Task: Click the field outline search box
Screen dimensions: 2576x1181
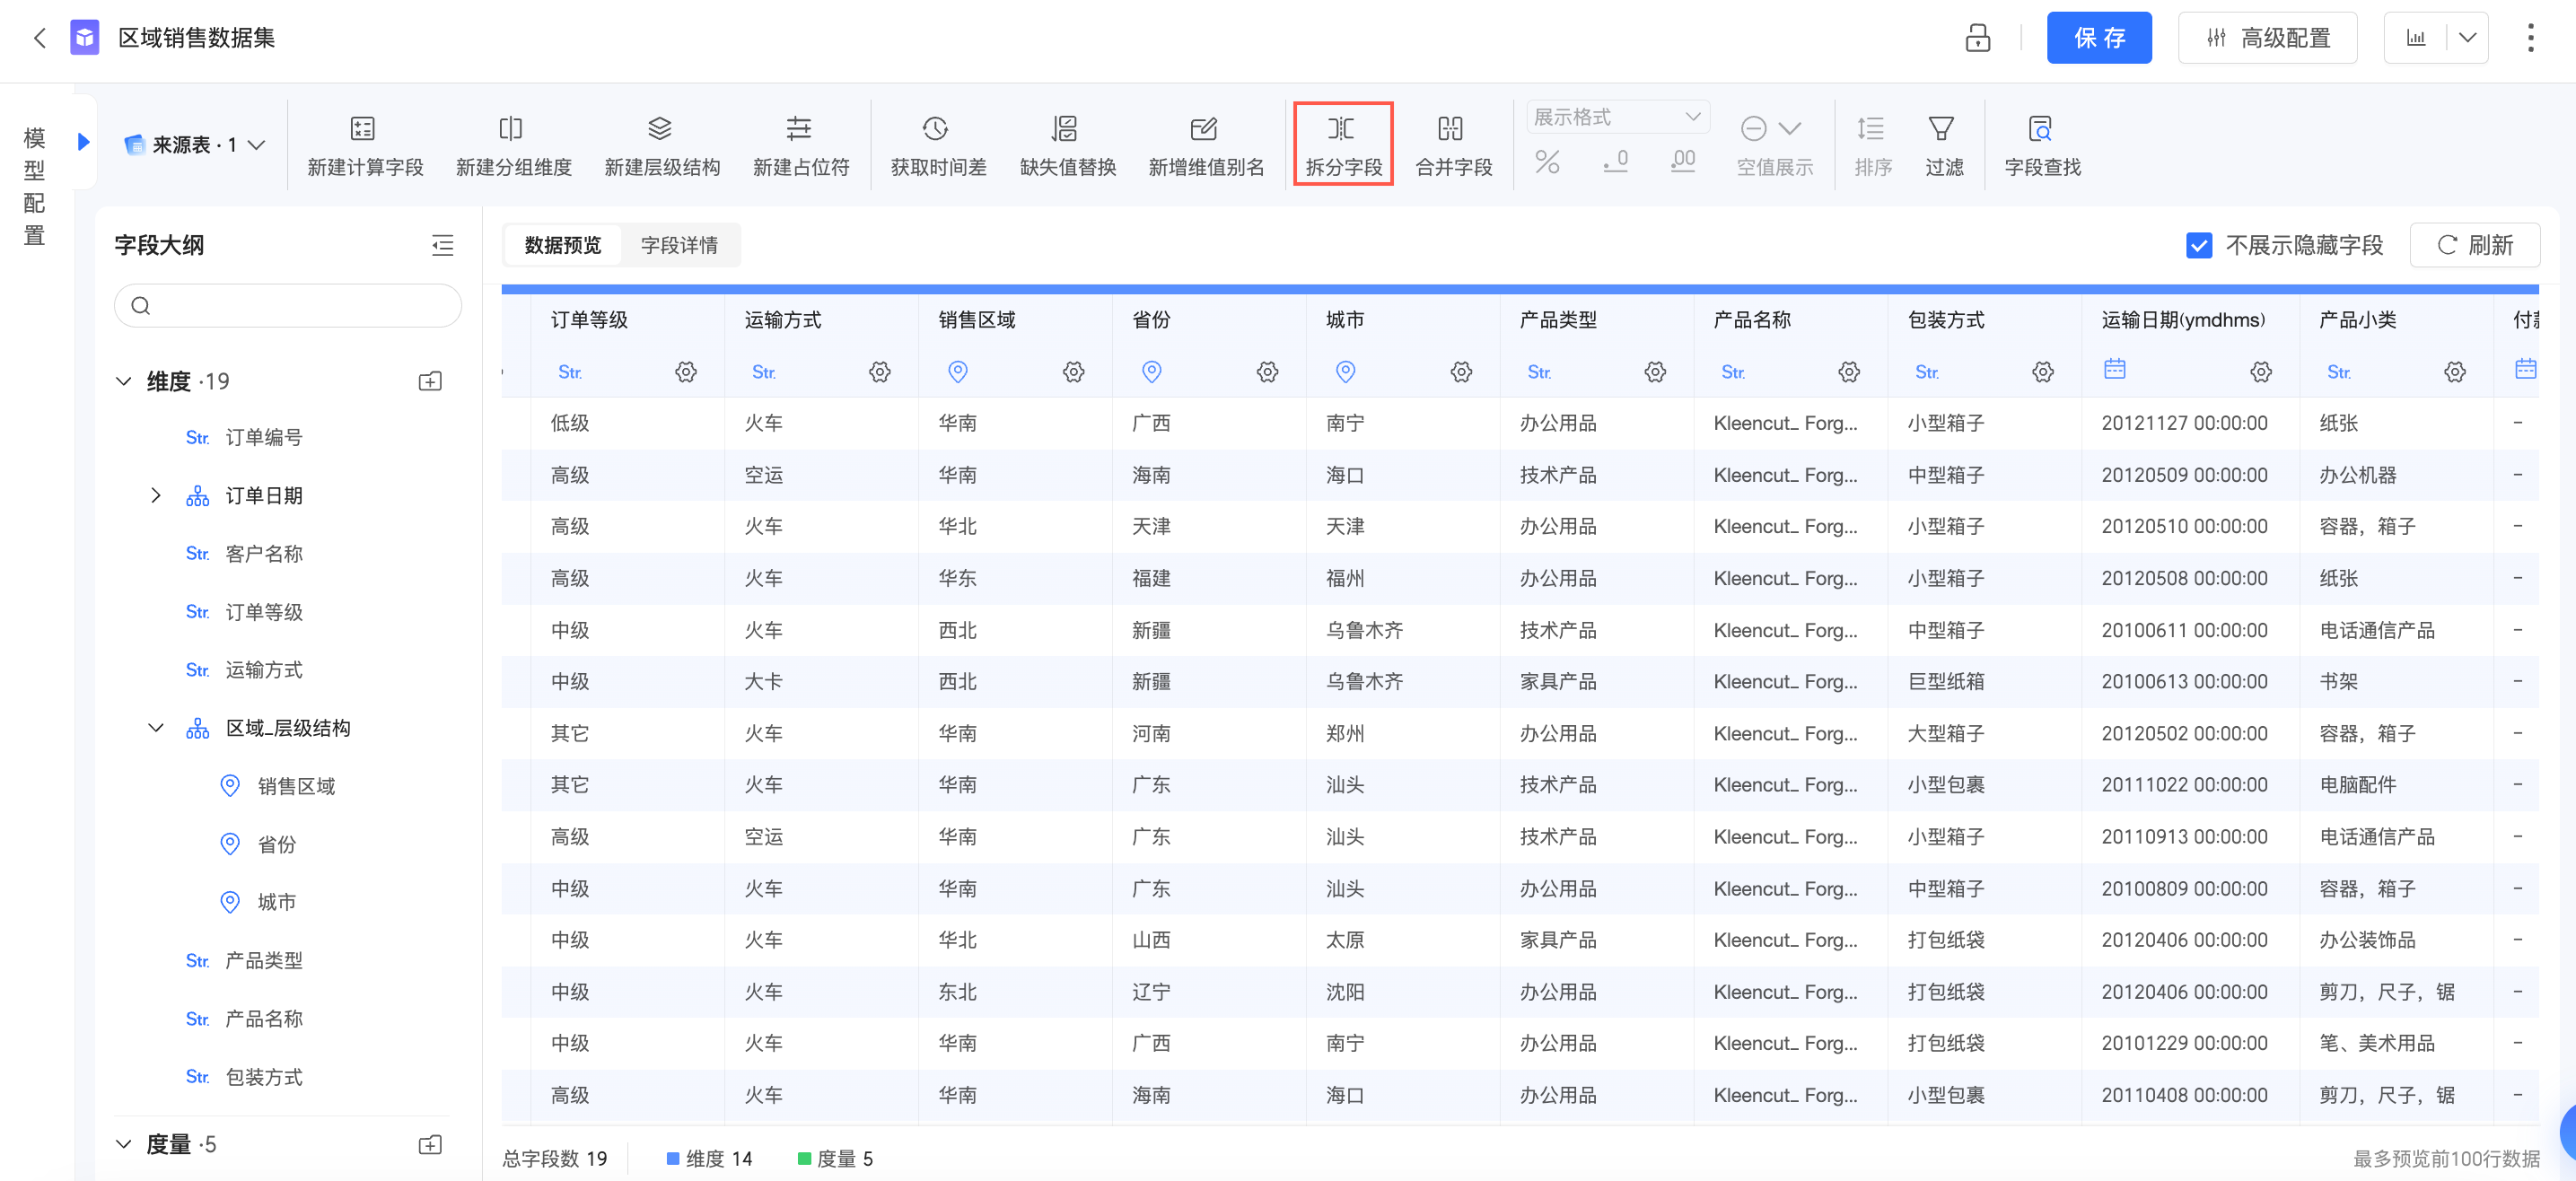Action: [x=288, y=306]
